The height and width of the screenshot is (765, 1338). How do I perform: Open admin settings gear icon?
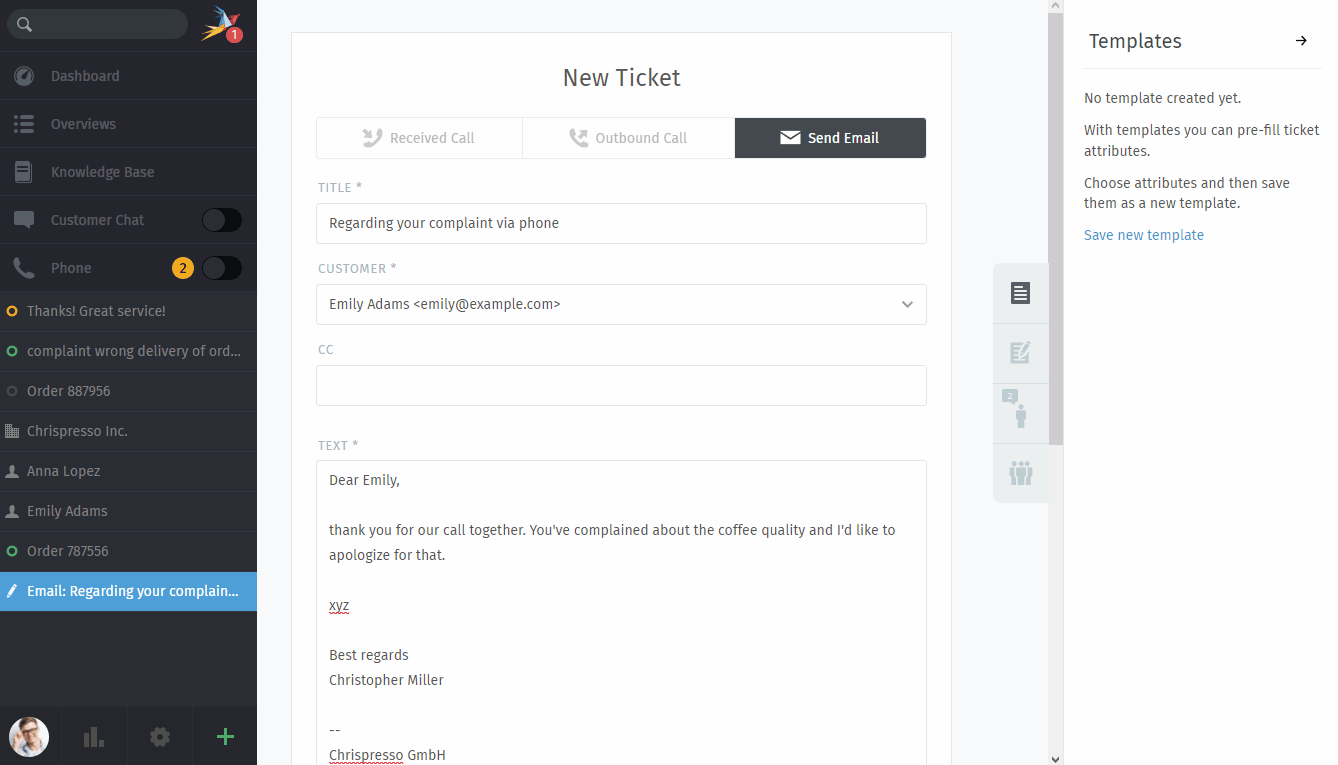160,737
